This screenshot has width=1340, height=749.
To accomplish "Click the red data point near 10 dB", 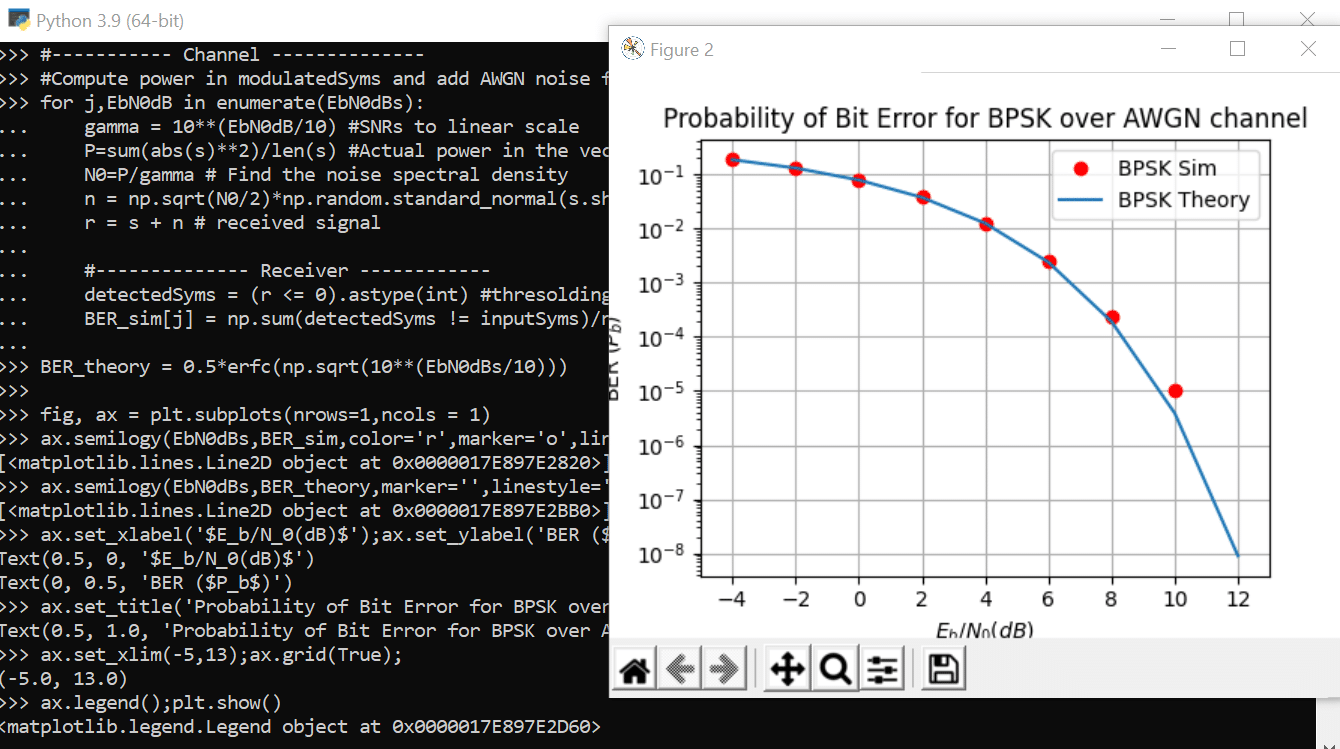I will click(1175, 390).
